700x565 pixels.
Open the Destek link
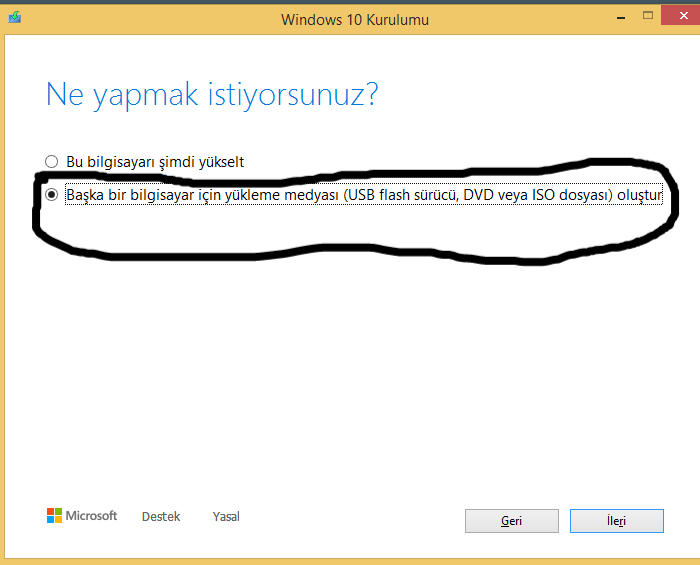pos(161,516)
